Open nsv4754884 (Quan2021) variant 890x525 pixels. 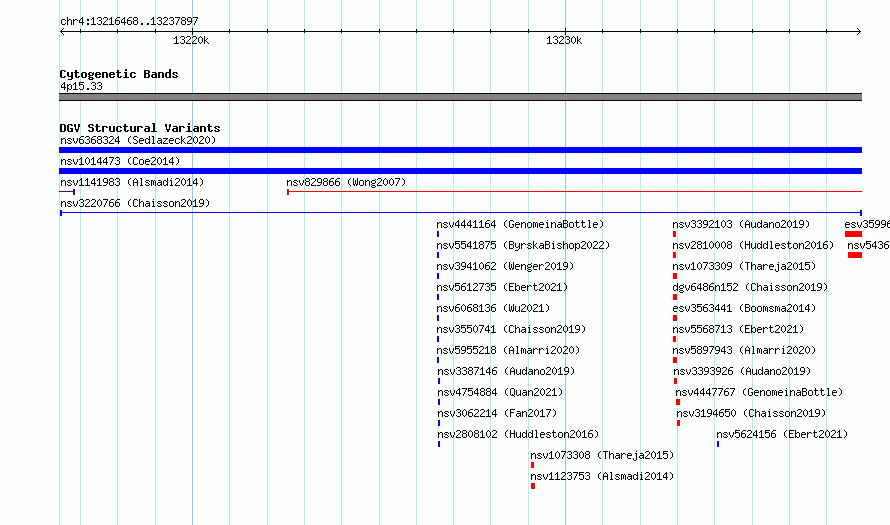[x=500, y=392]
